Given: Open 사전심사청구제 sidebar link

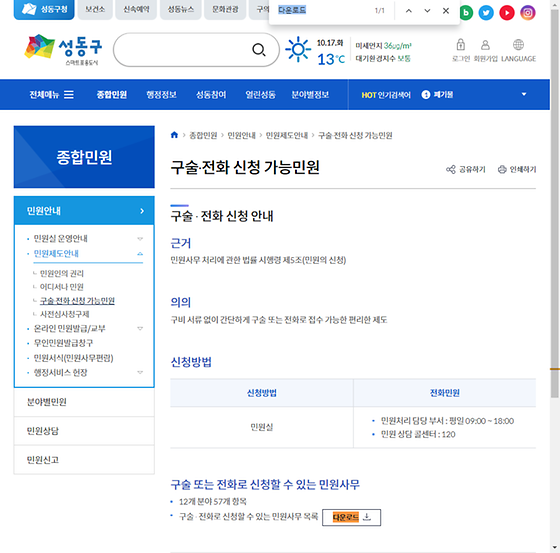Looking at the screenshot, I should [65, 314].
